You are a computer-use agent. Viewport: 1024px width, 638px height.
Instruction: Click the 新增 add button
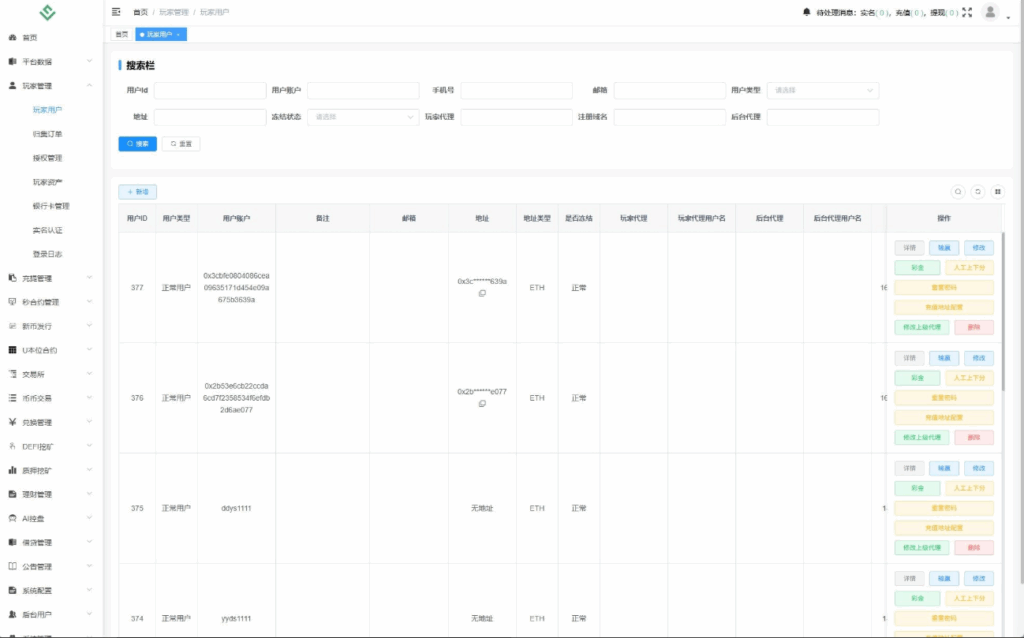coord(138,192)
